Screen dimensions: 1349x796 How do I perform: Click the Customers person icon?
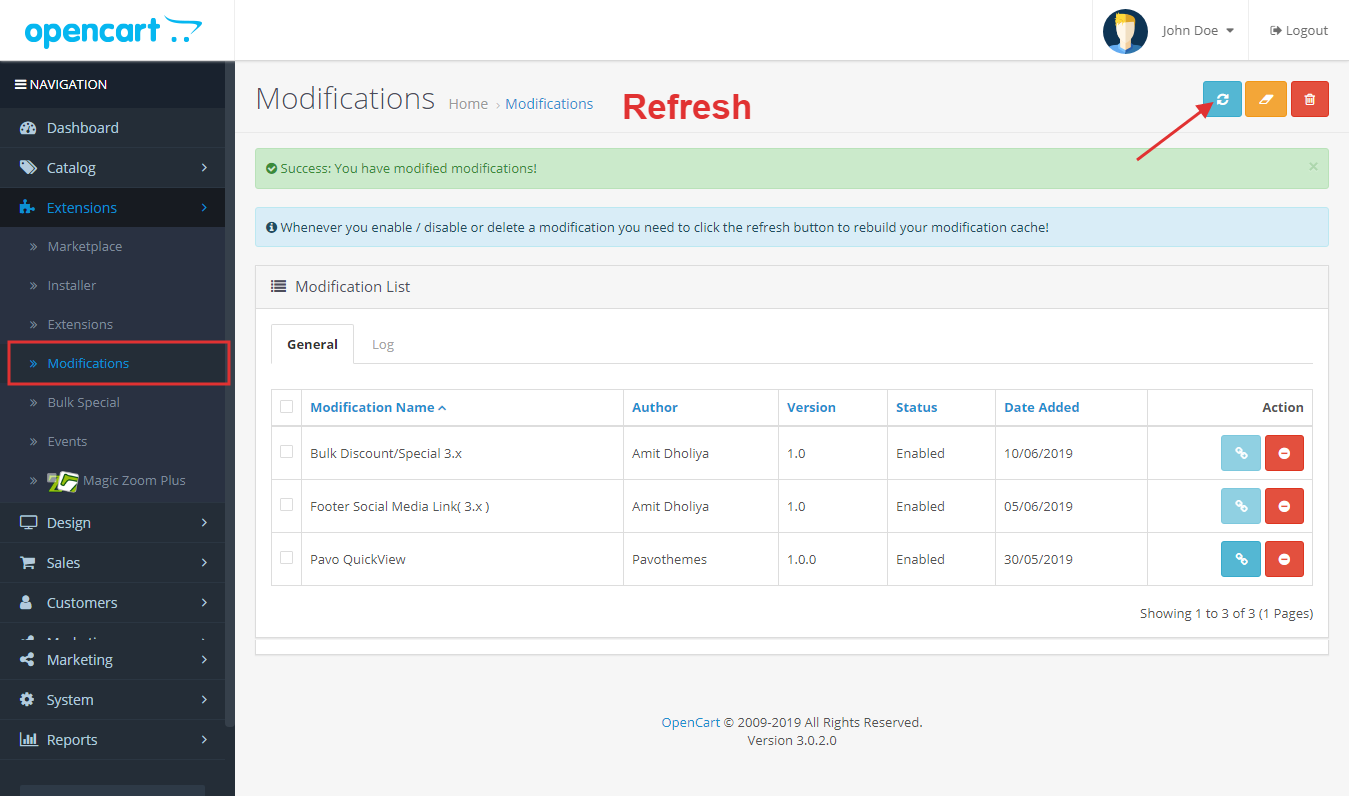27,603
